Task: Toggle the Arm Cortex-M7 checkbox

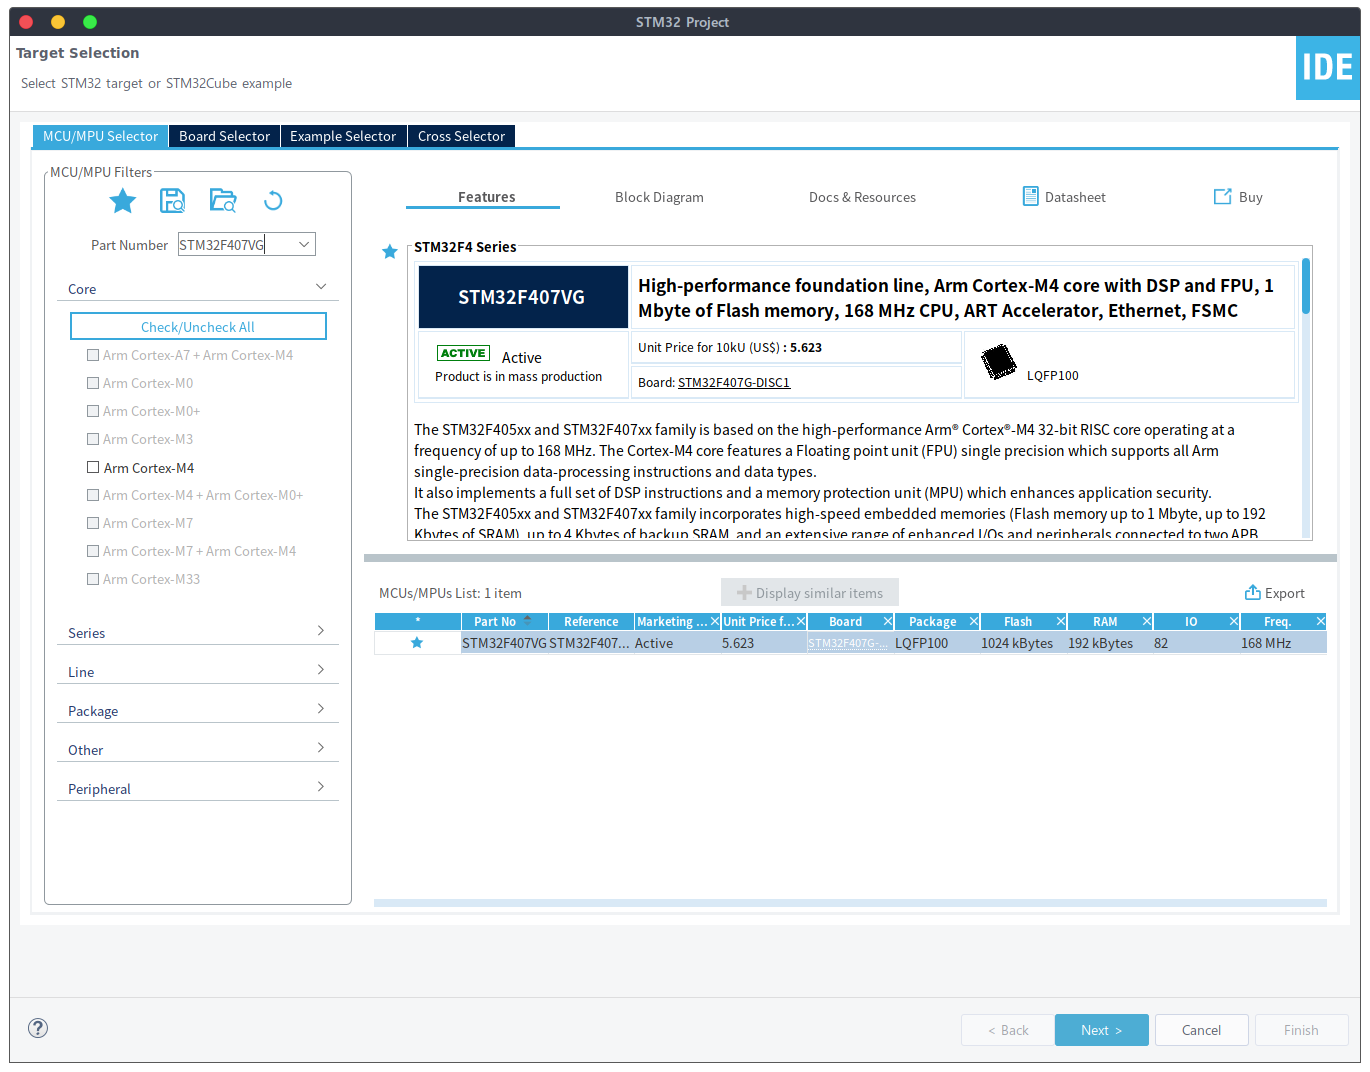Action: tap(93, 523)
